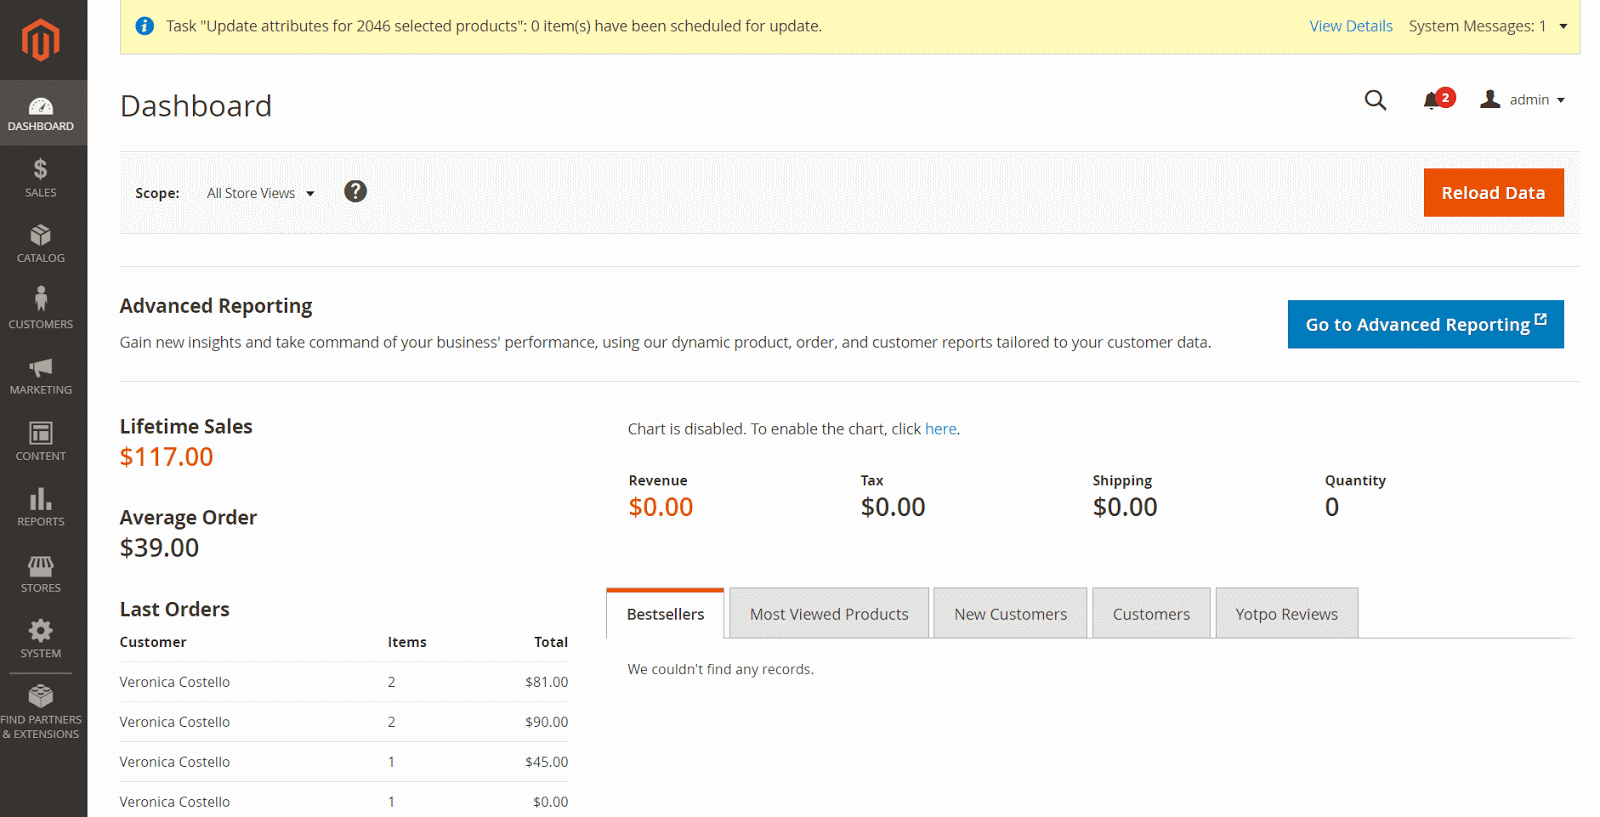The width and height of the screenshot is (1600, 817).
Task: Click the search magnifier icon
Action: (1375, 100)
